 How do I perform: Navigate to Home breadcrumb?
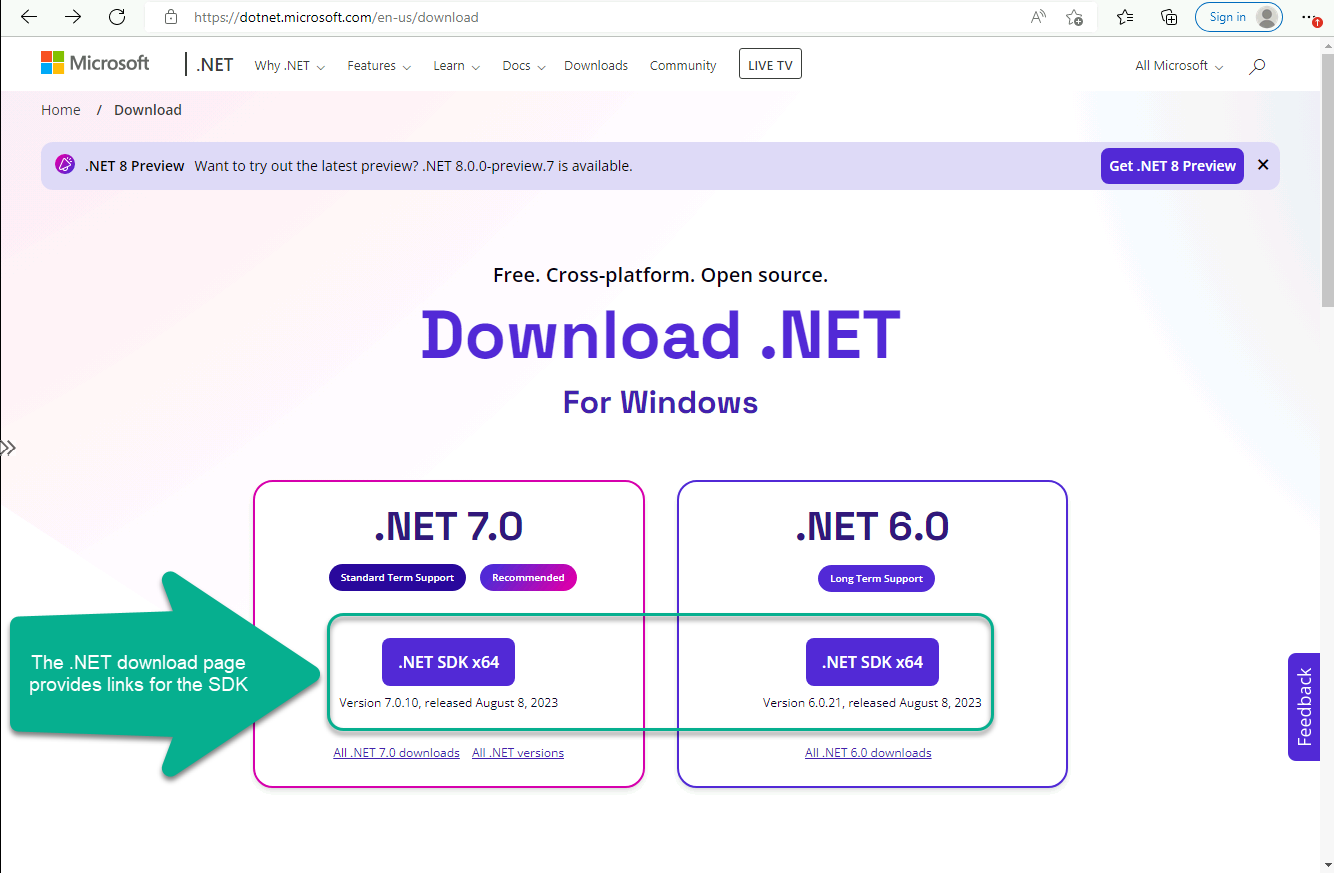pos(61,110)
